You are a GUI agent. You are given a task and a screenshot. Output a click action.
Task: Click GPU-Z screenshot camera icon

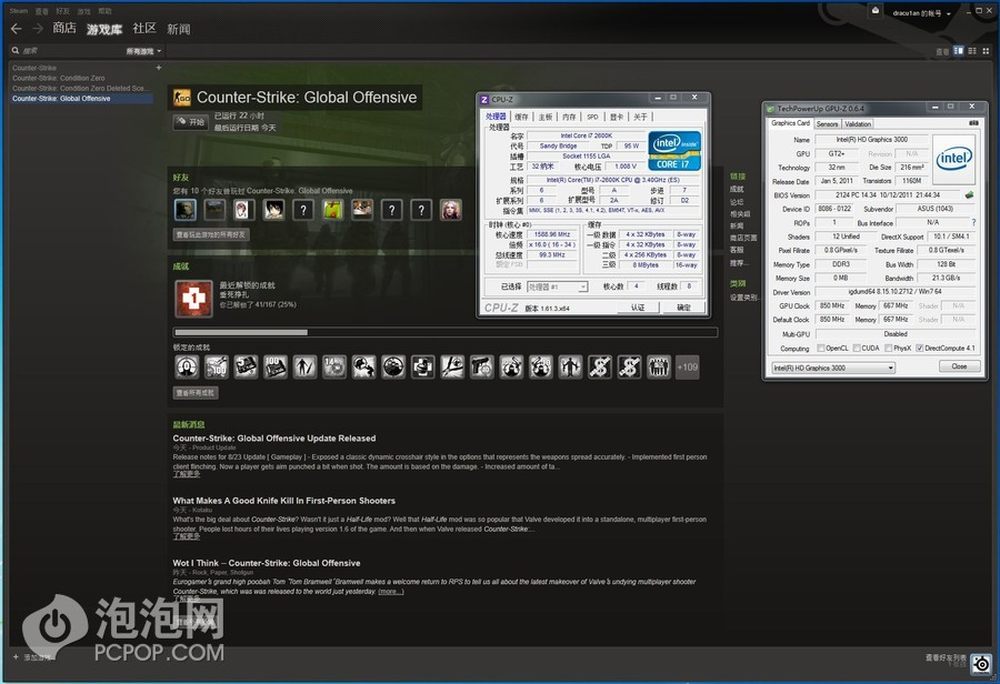[x=974, y=123]
